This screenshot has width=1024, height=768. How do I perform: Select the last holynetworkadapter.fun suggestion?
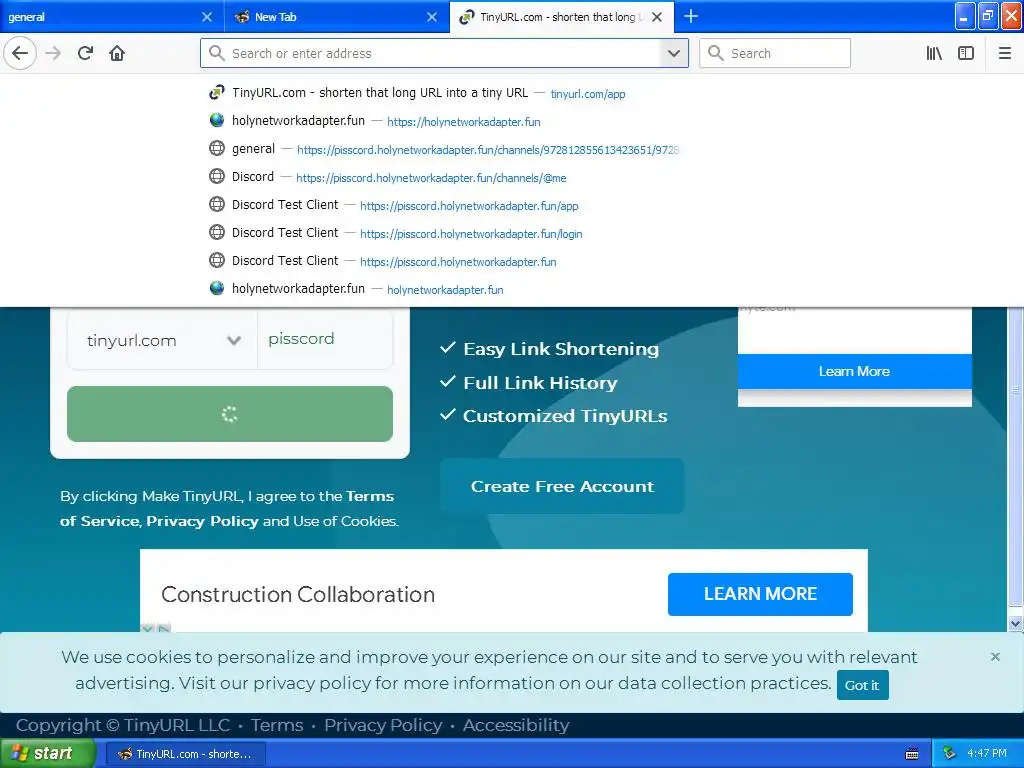pyautogui.click(x=444, y=289)
